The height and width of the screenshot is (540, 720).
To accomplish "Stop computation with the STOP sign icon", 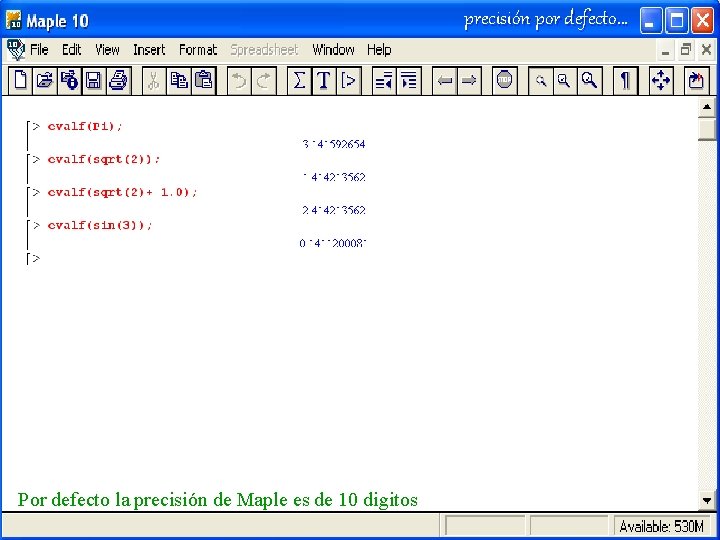I will tap(504, 81).
